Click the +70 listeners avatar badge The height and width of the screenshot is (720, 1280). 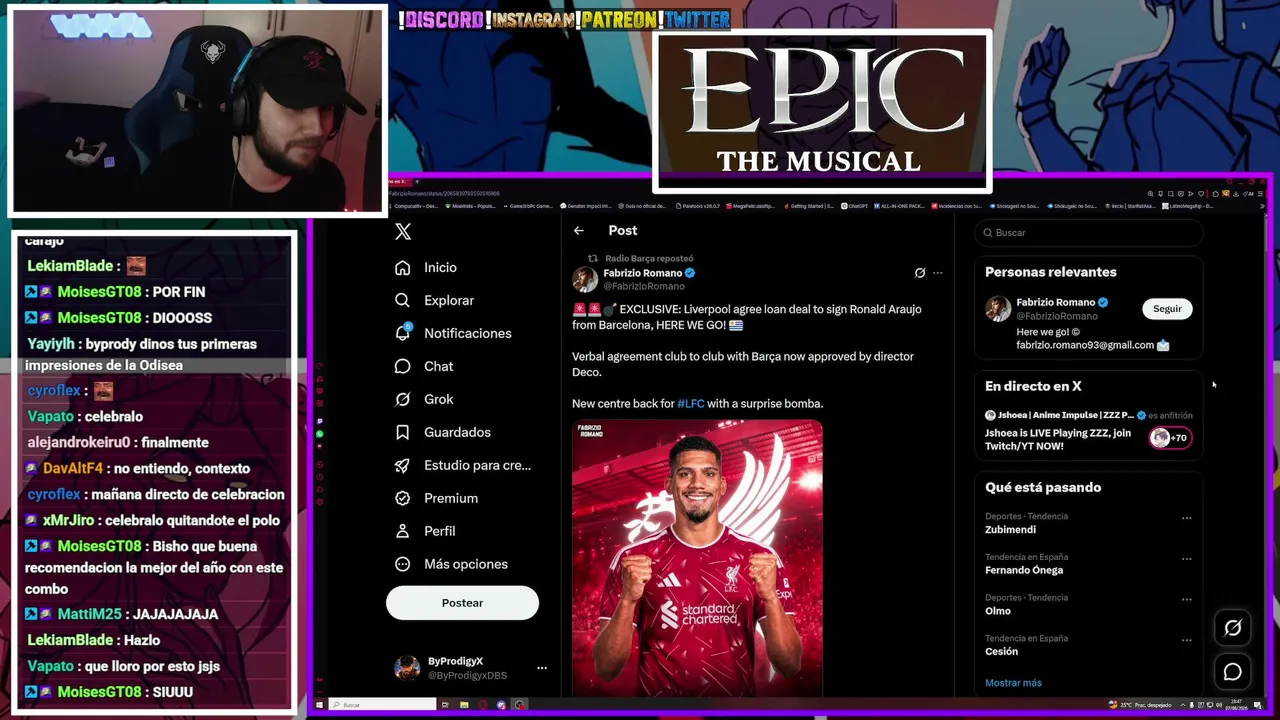(1170, 438)
